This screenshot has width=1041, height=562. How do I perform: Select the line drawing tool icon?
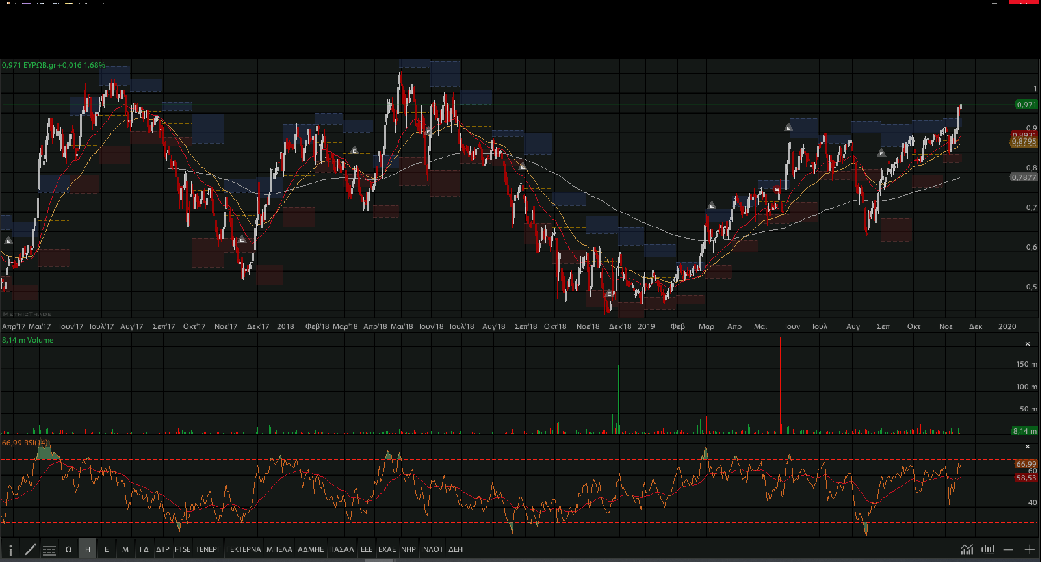coord(30,549)
